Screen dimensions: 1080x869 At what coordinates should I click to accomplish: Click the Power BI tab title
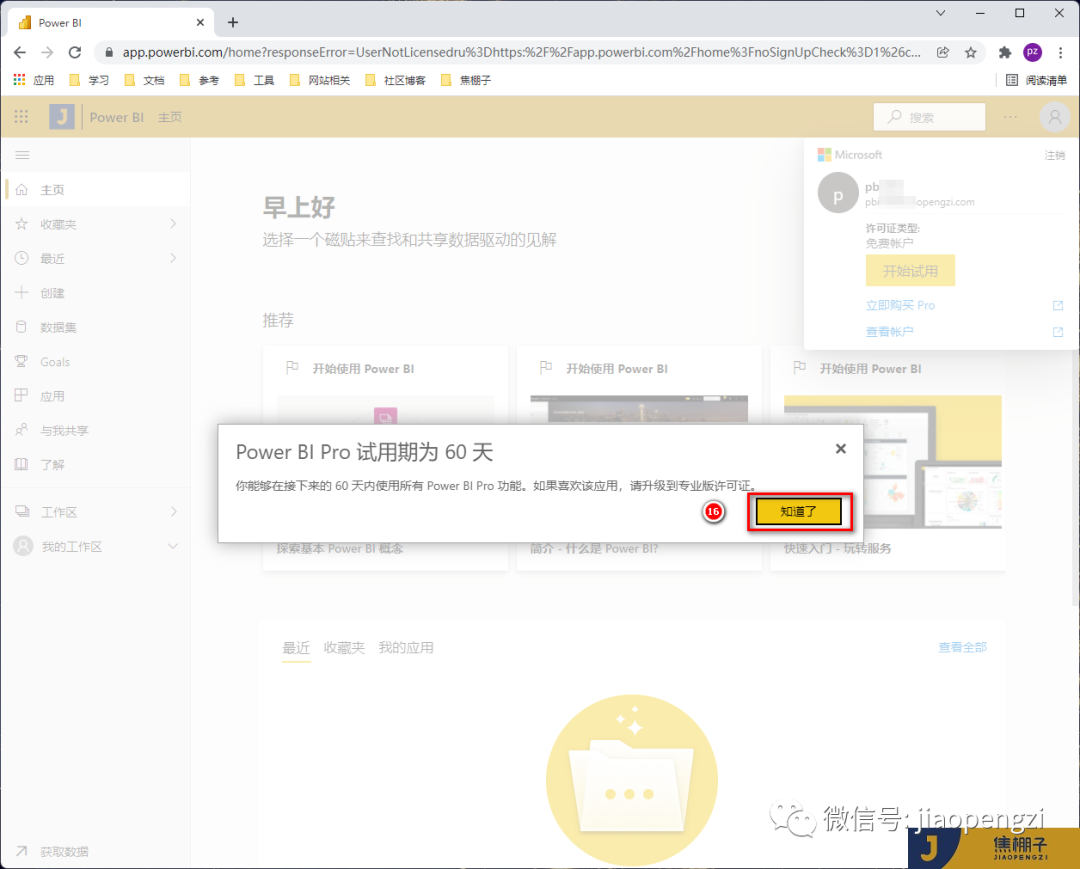60,23
